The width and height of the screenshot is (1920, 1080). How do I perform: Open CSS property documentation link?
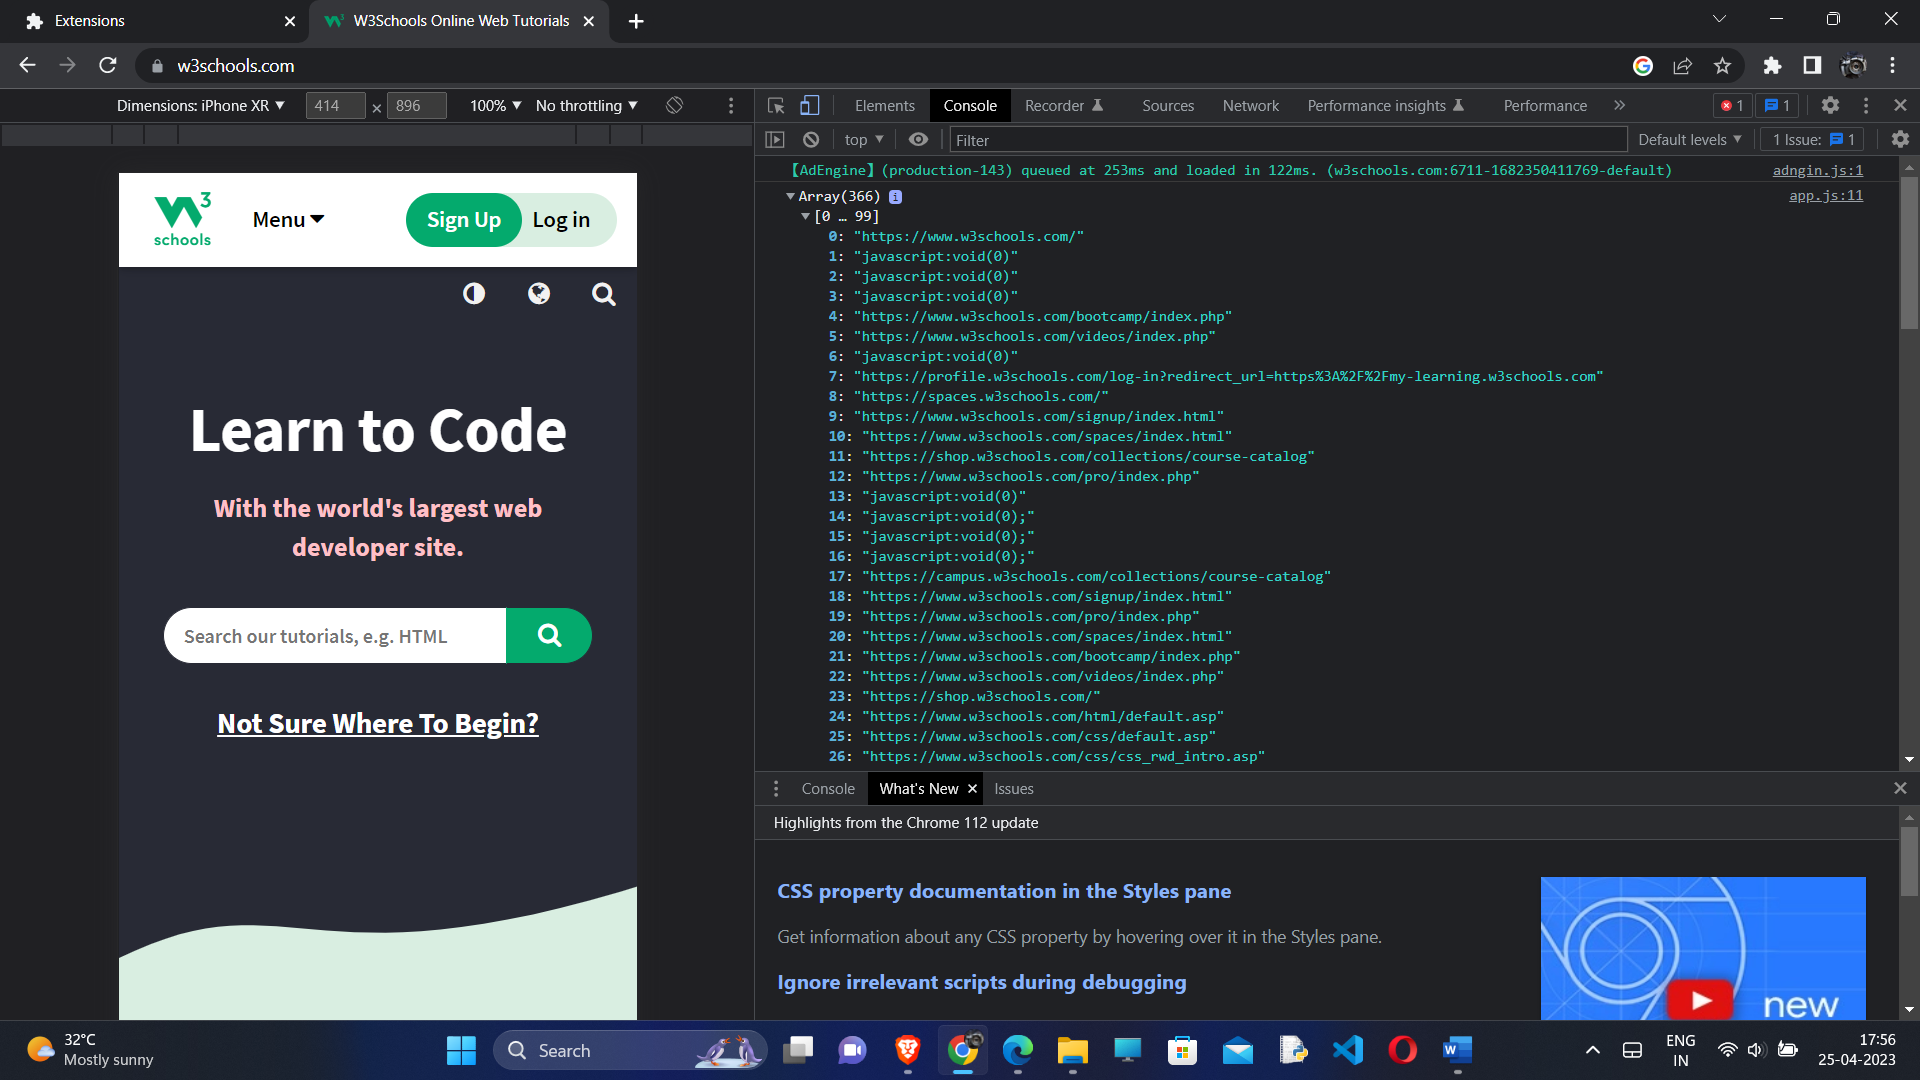[x=1004, y=891]
